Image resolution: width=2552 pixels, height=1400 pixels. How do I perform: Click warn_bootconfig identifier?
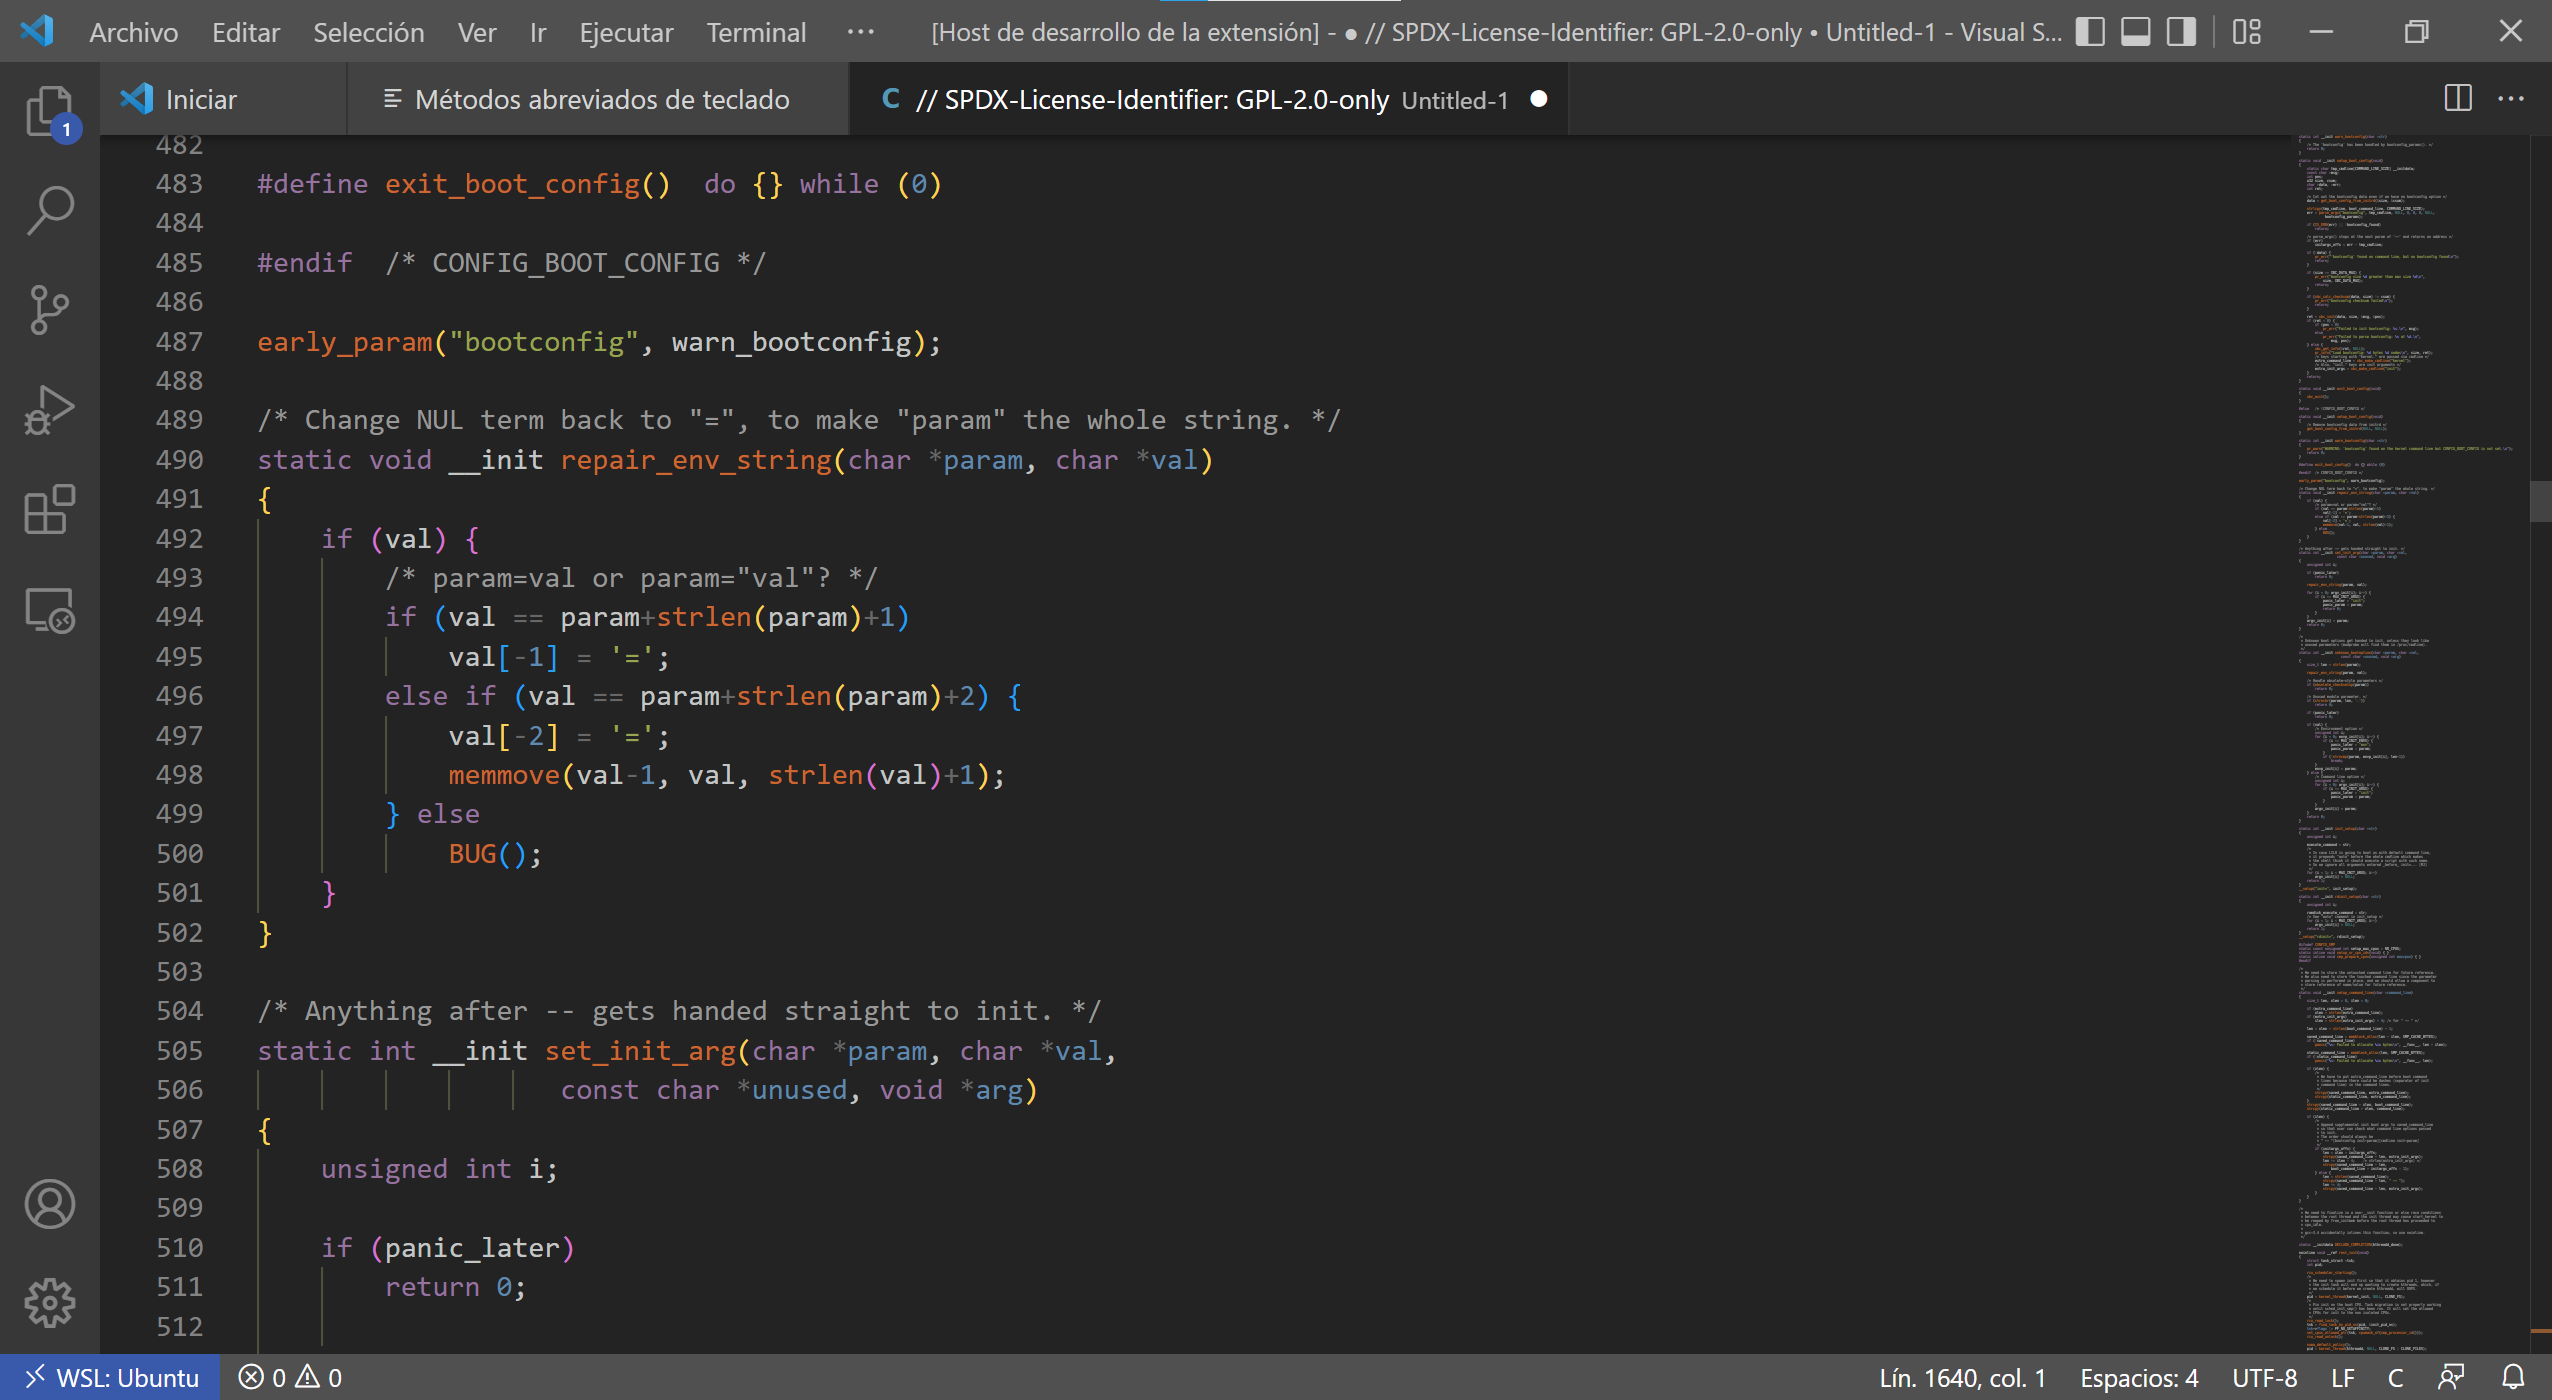(x=791, y=342)
